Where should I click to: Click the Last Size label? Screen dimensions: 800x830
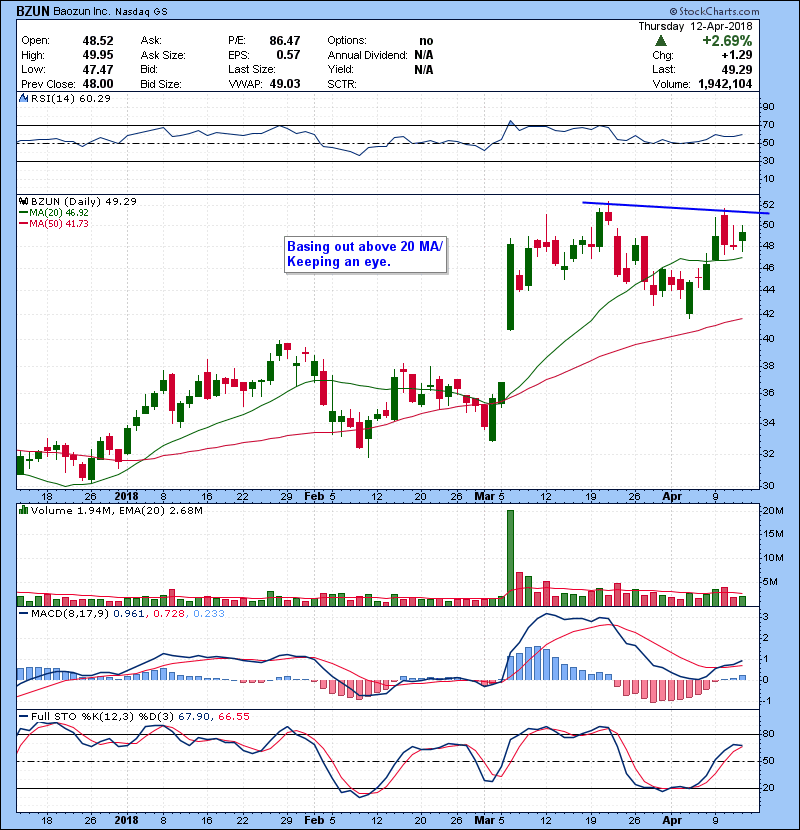click(x=251, y=69)
